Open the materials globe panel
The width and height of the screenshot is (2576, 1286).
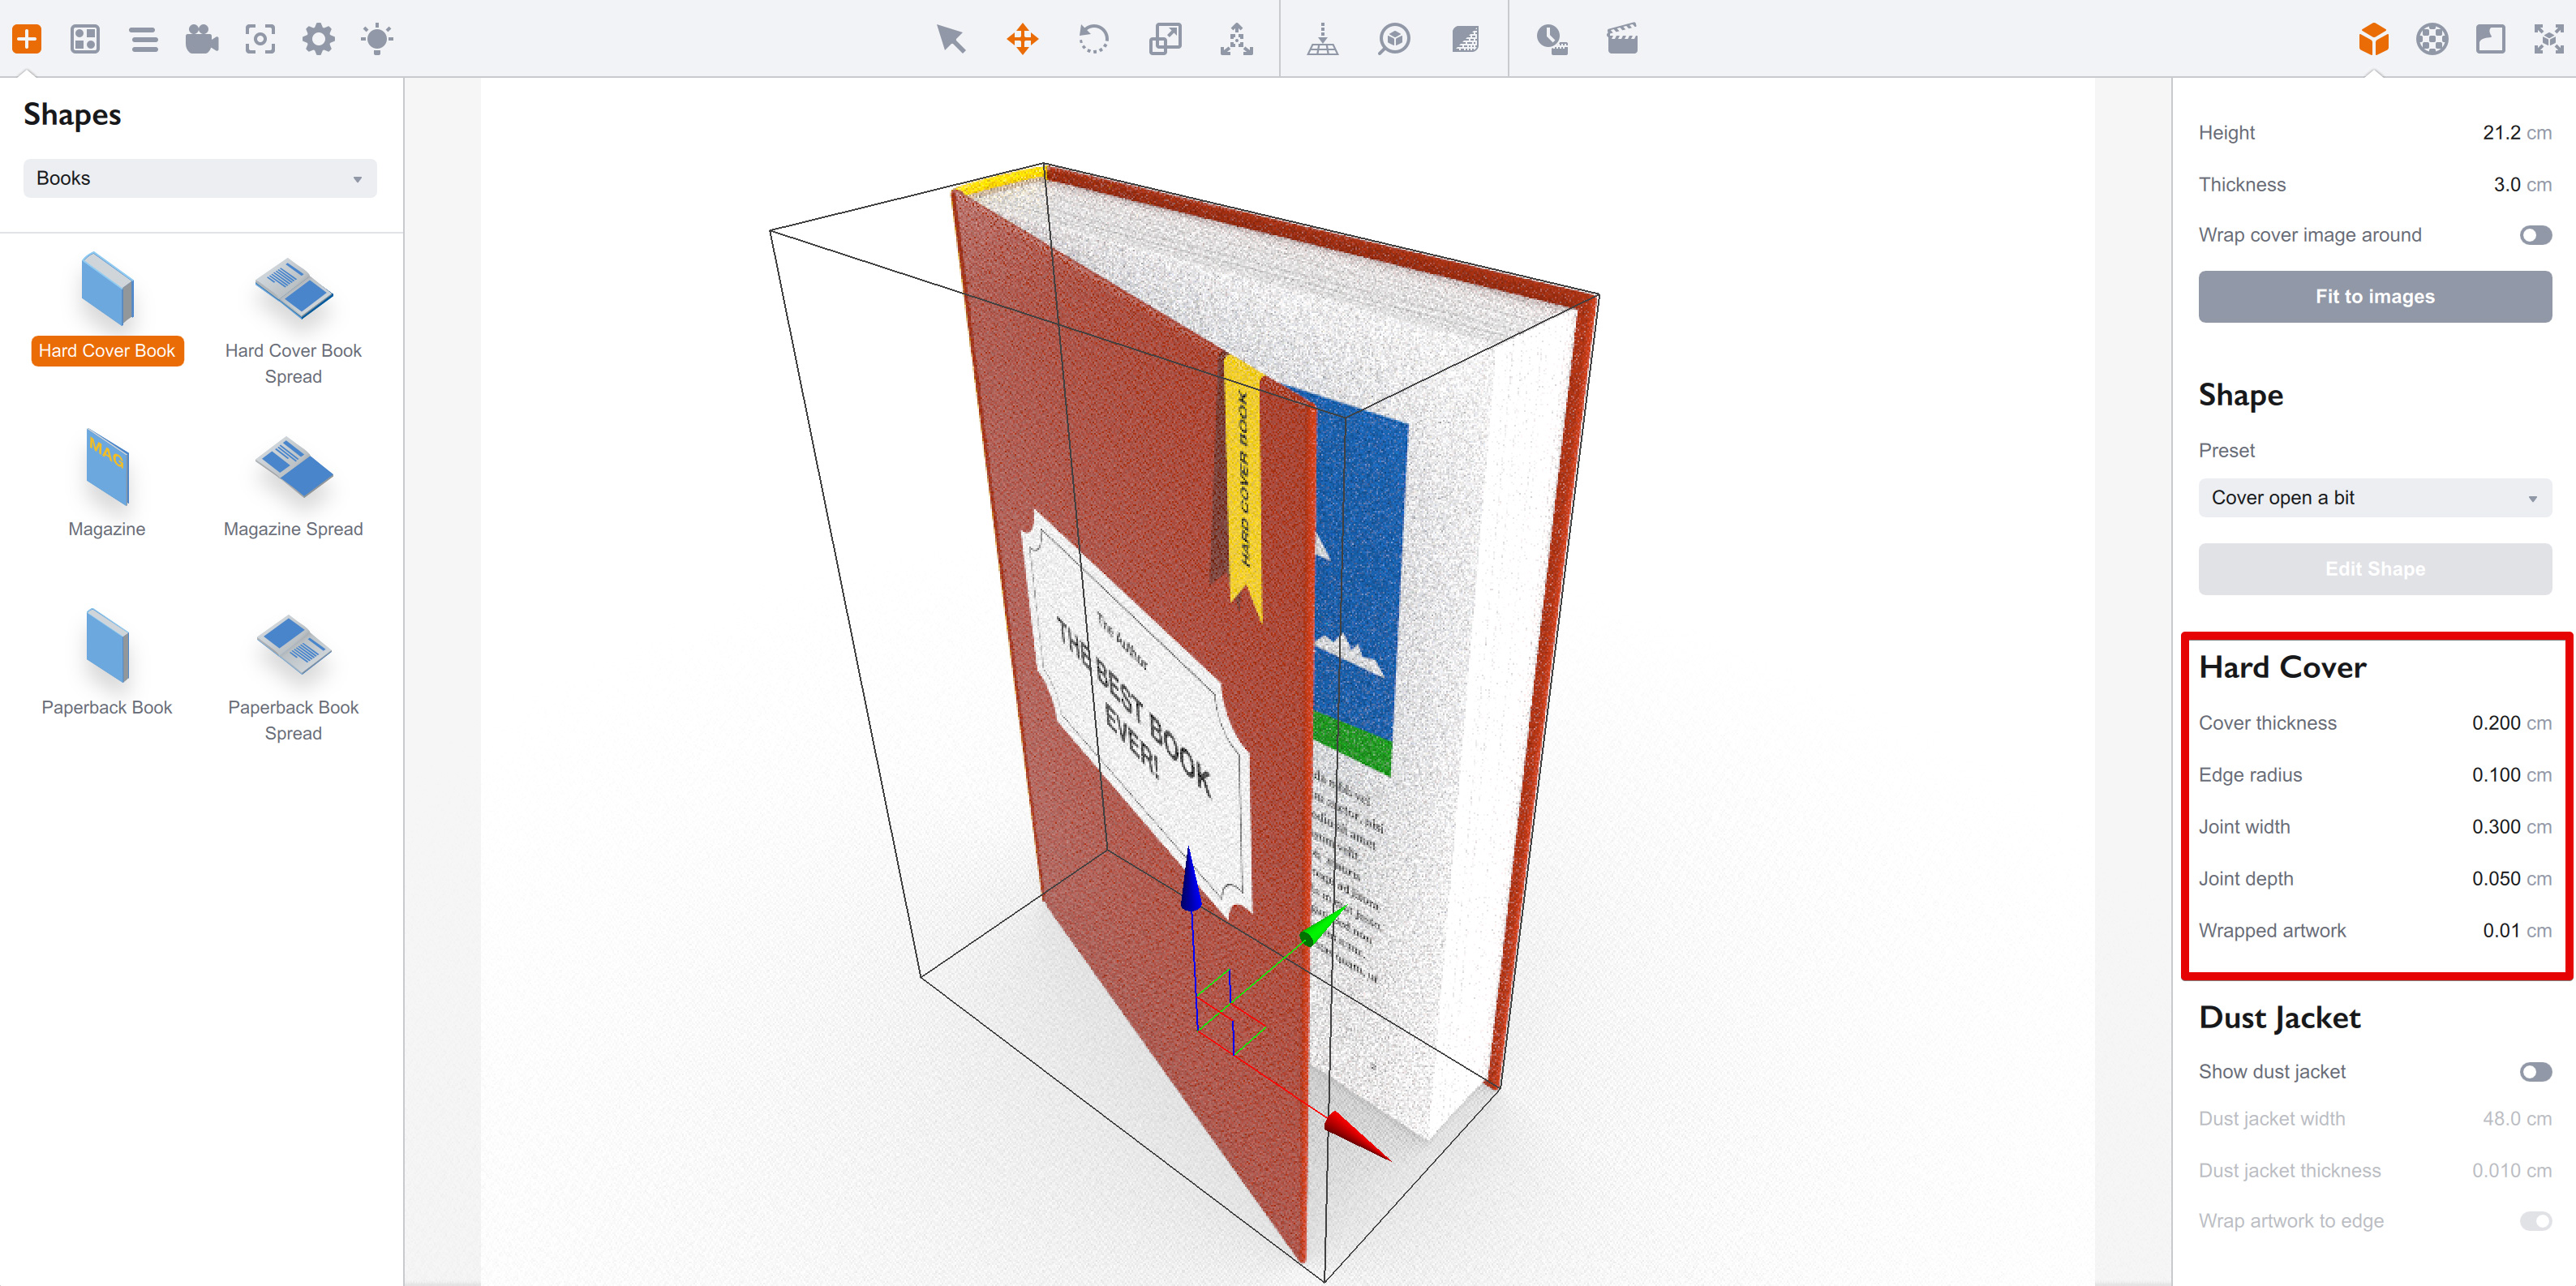(x=2432, y=40)
